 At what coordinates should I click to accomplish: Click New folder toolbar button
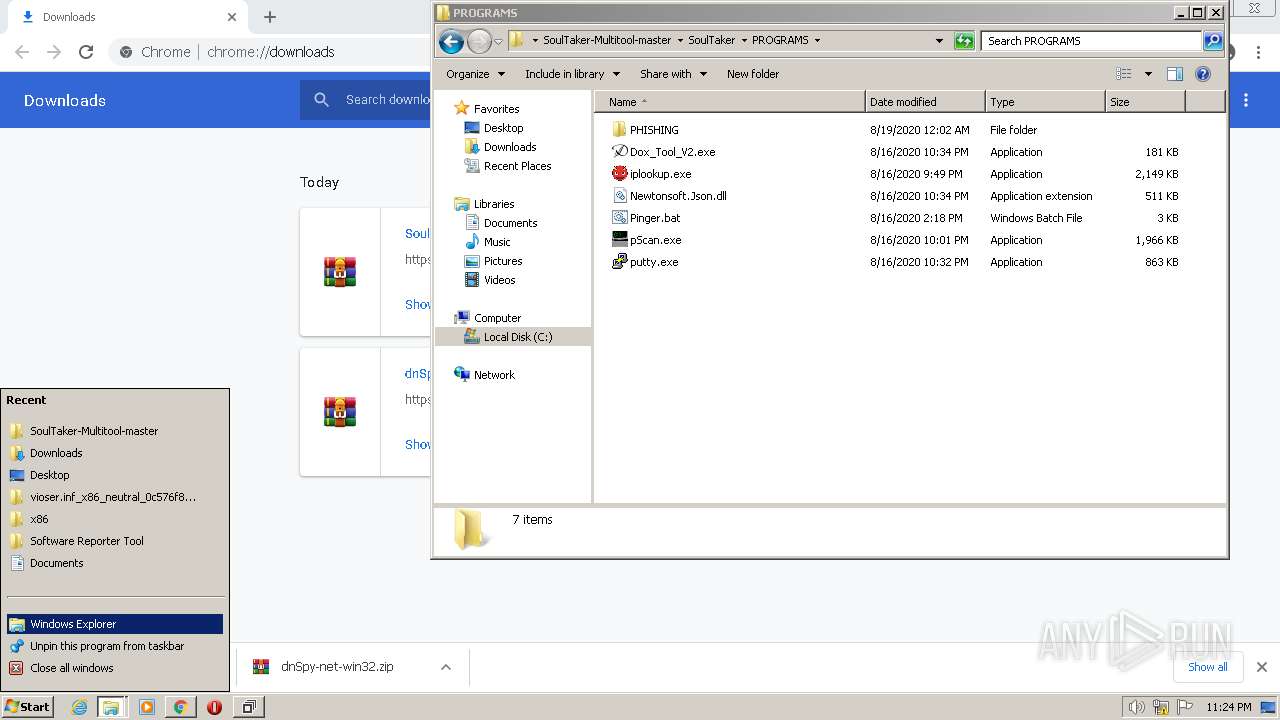[x=753, y=74]
